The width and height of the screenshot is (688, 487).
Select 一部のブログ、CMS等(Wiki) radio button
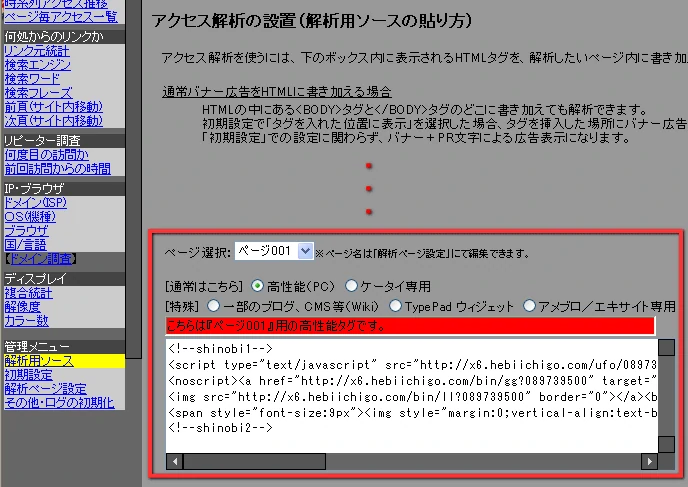pos(214,306)
